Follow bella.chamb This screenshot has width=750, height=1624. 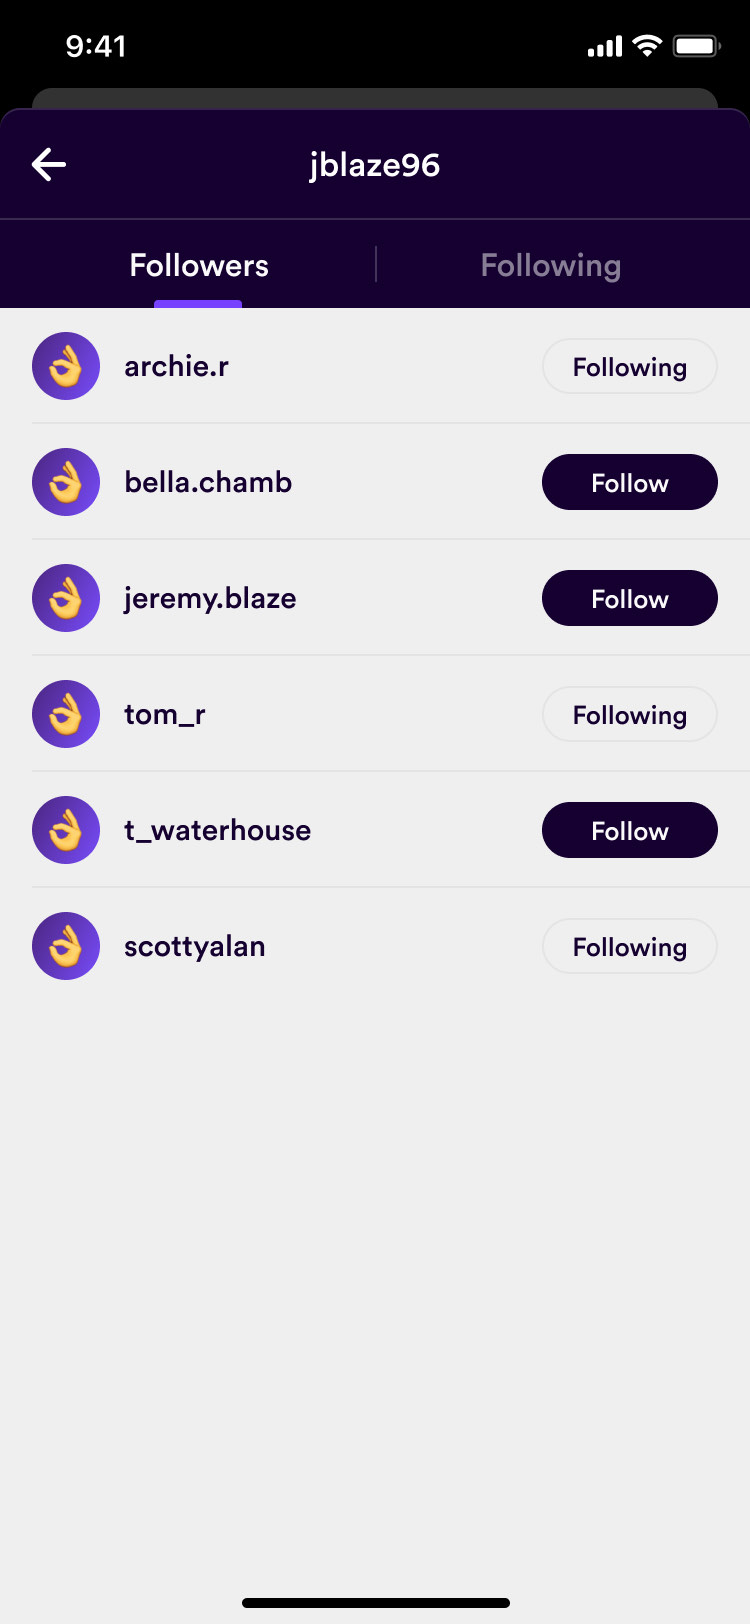pyautogui.click(x=629, y=482)
